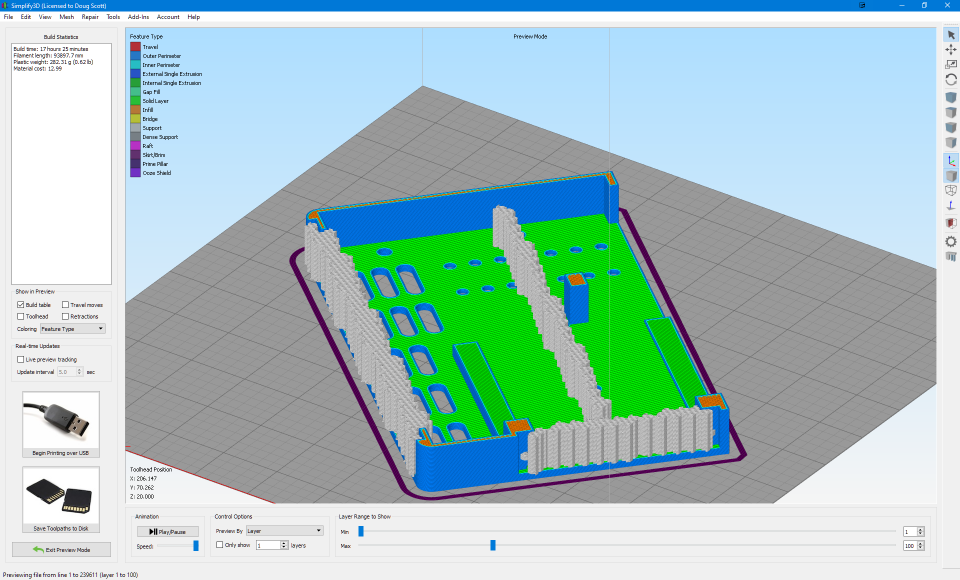Select the rotate model tool
960x580 pixels.
(x=951, y=80)
